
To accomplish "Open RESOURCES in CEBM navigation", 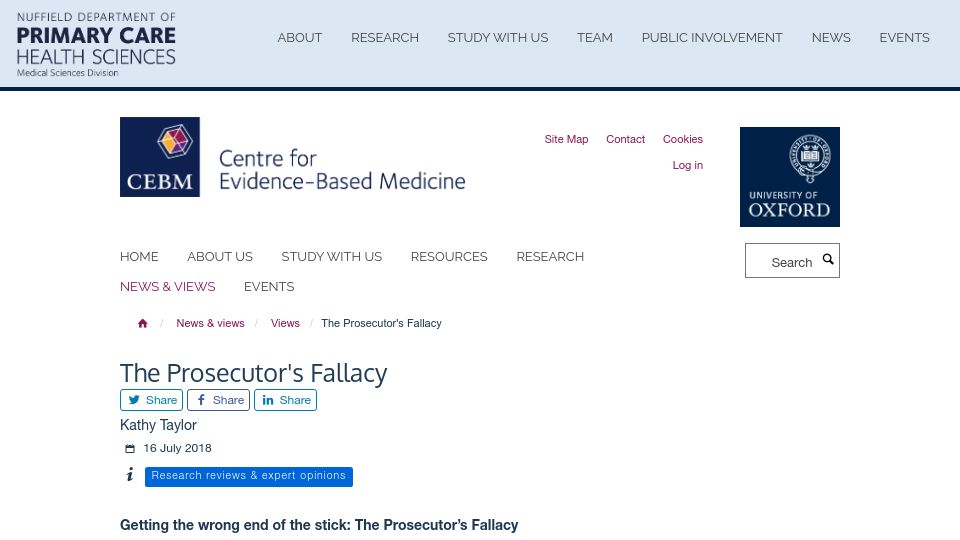I will click(449, 257).
